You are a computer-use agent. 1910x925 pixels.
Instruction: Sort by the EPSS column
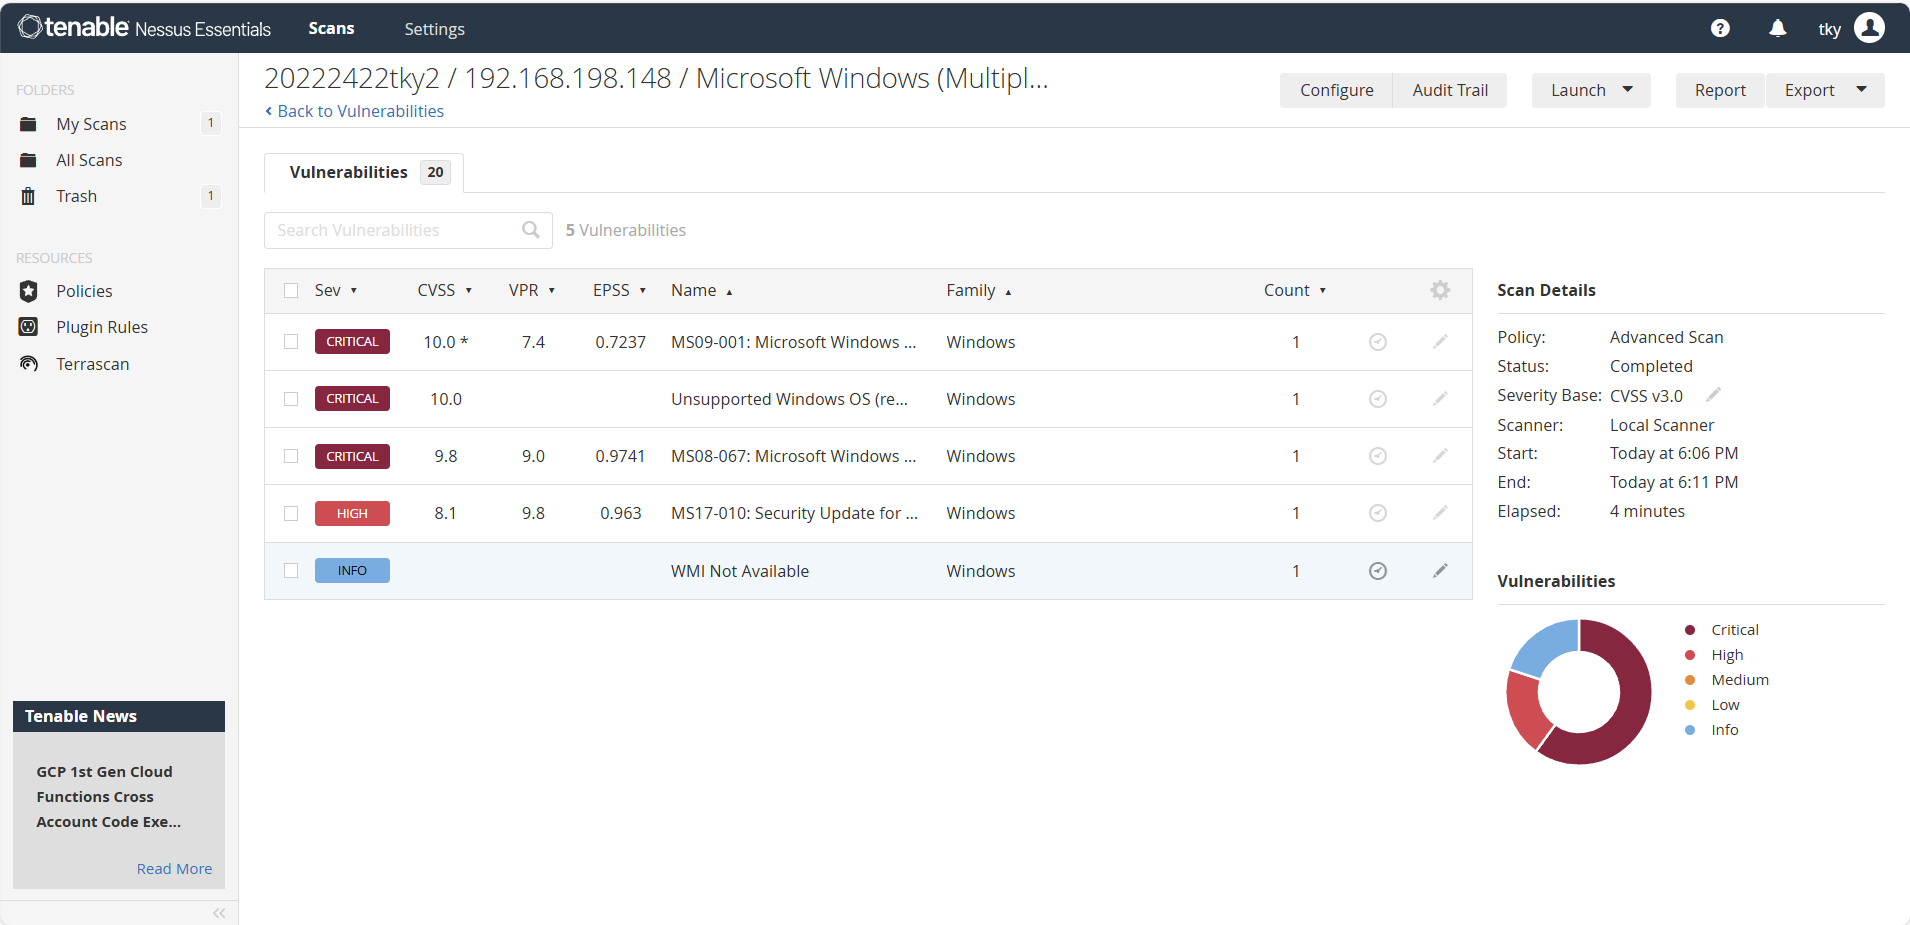620,291
